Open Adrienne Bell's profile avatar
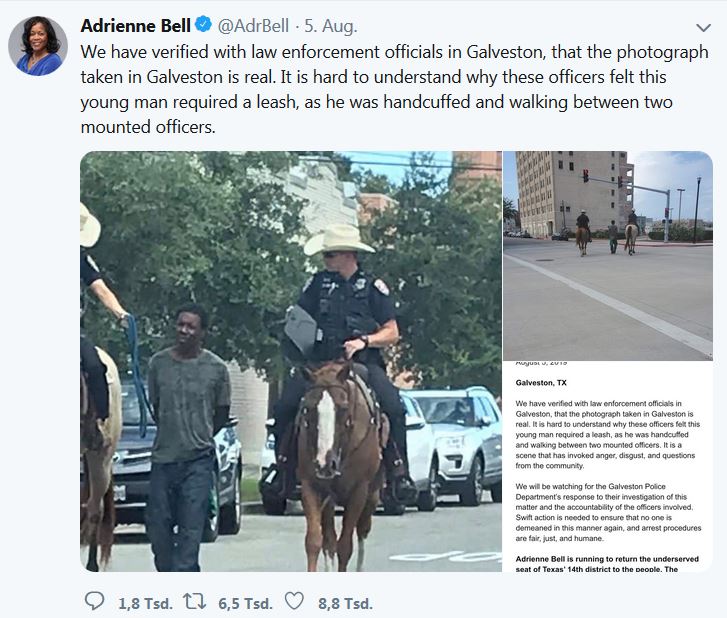Image resolution: width=727 pixels, height=618 pixels. tap(38, 46)
